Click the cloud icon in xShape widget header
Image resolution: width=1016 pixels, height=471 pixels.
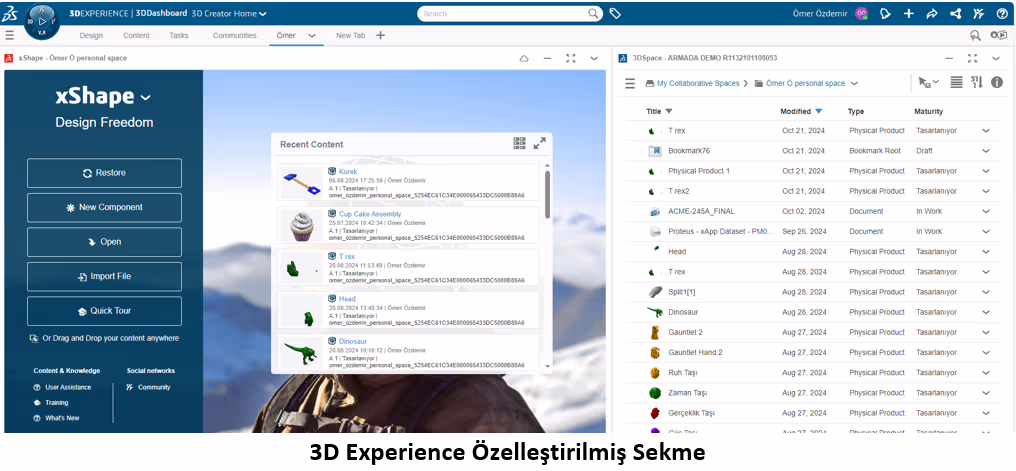(x=524, y=58)
